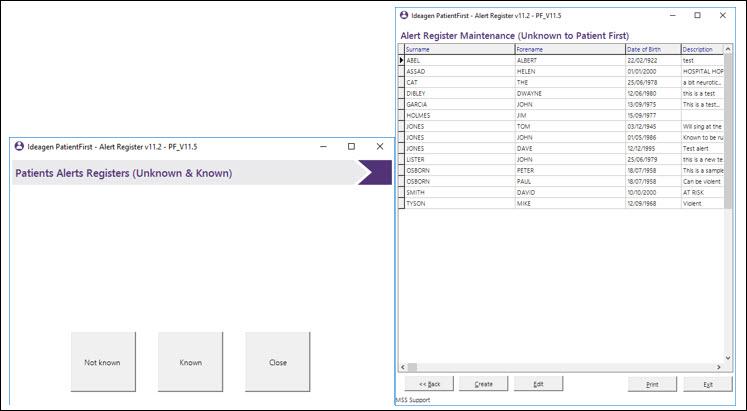Open the Known alerts register
747x411 pixels.
[x=190, y=362]
